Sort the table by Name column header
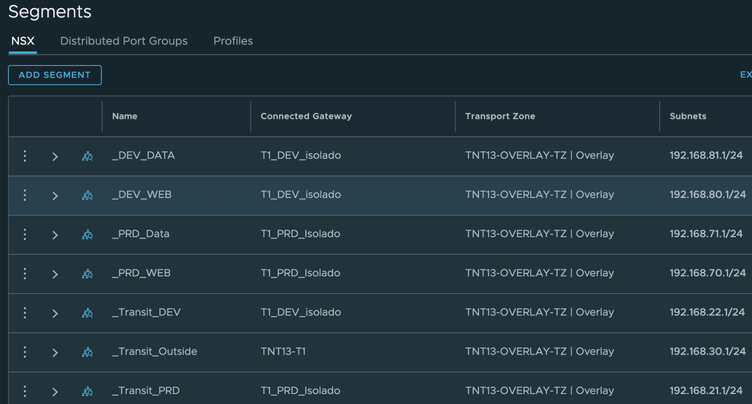Image resolution: width=752 pixels, height=404 pixels. pos(125,116)
